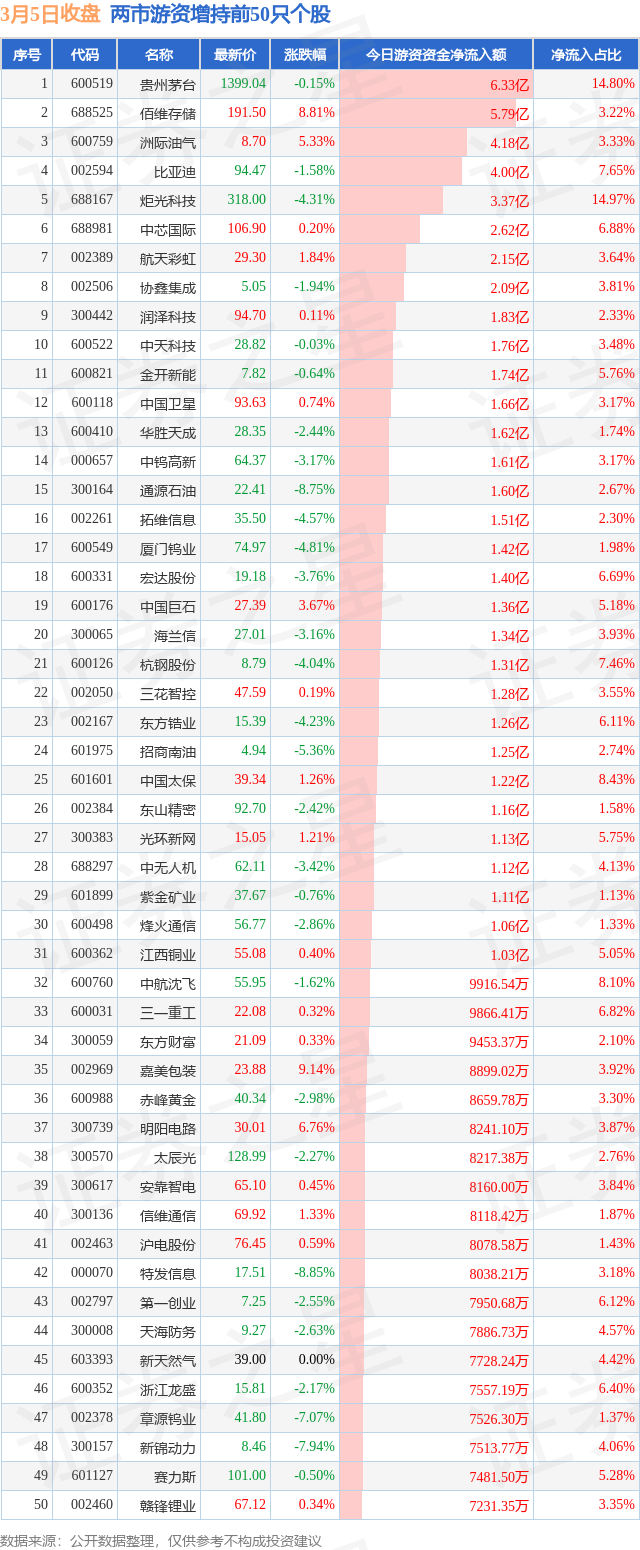The height and width of the screenshot is (1550, 640).
Task: Select the 1399.04 latest price cell
Action: (244, 84)
